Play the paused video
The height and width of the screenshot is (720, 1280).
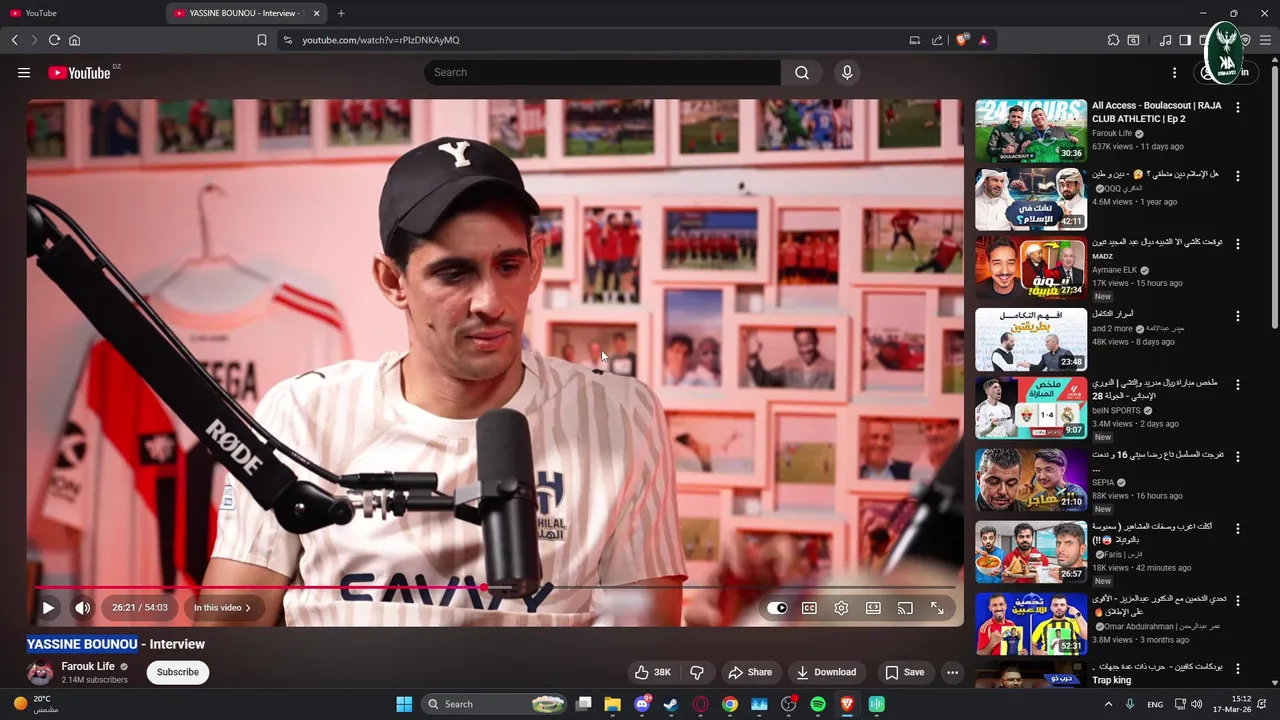pyautogui.click(x=48, y=607)
